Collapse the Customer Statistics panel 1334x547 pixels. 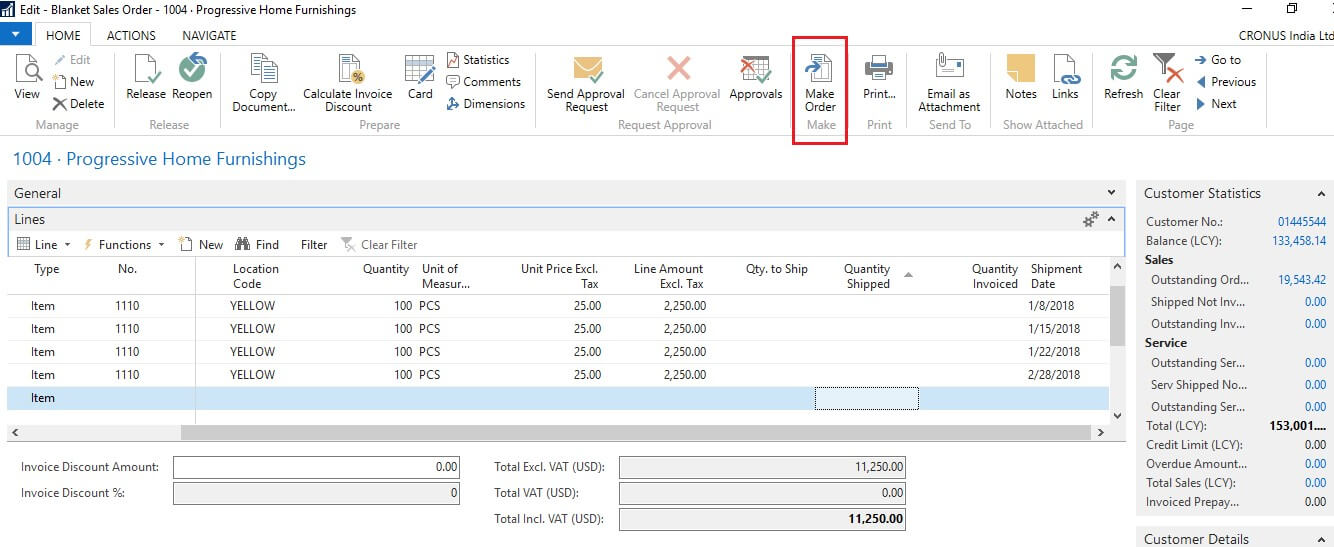click(1322, 194)
